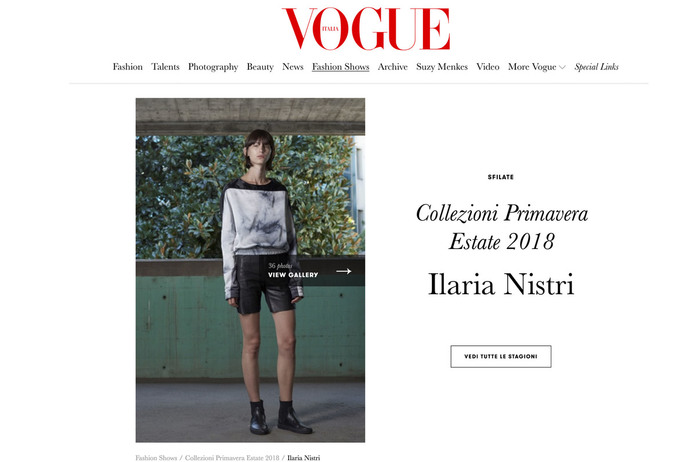Select the Fashion Shows nav item

pyautogui.click(x=340, y=67)
